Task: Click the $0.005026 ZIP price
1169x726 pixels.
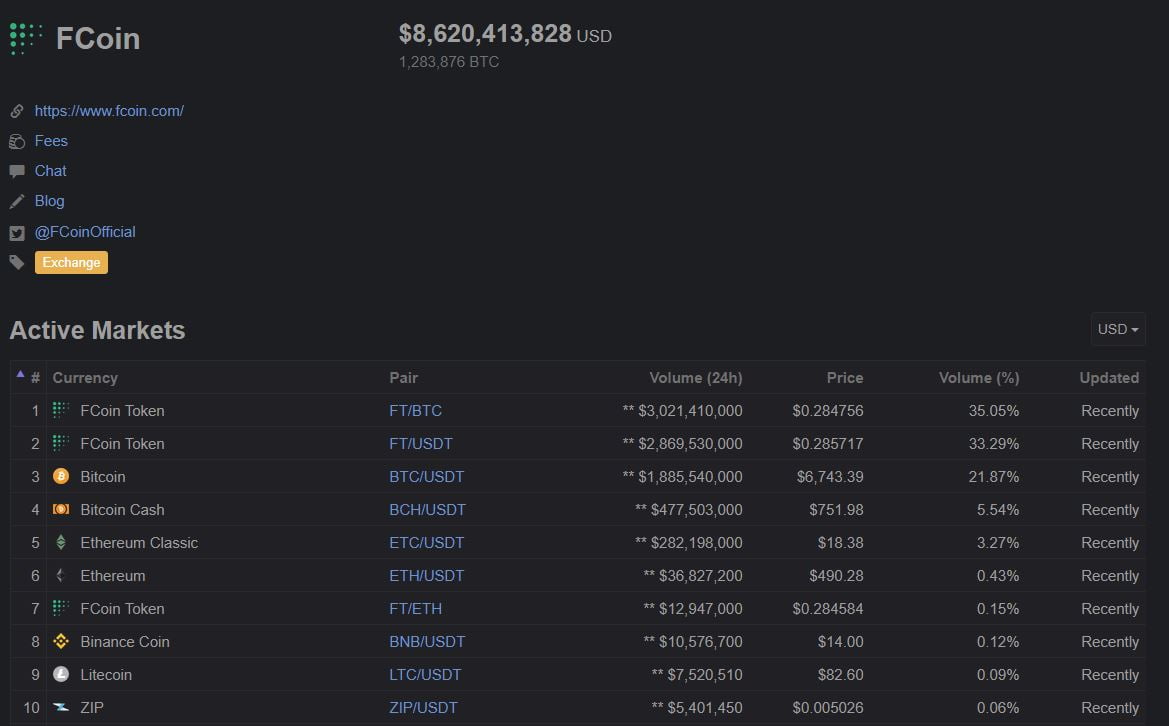Action: 828,707
